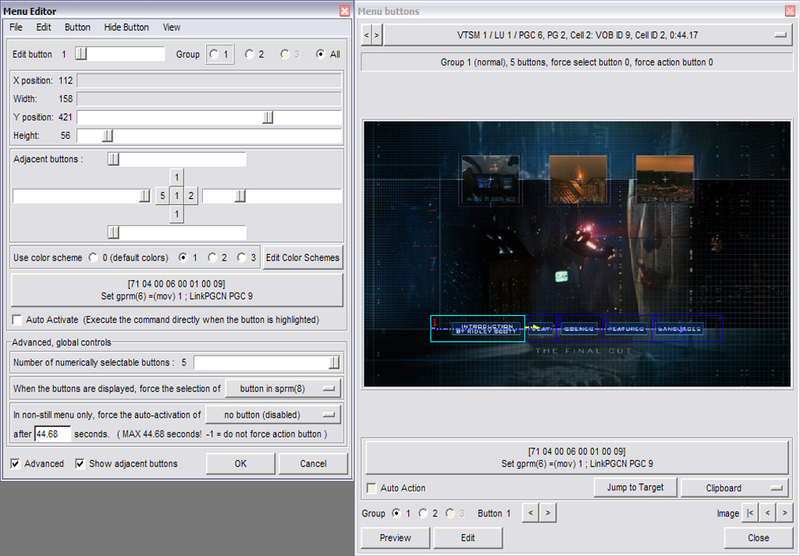The height and width of the screenshot is (556, 800).
Task: Go to next button with arrow
Action: coord(548,513)
